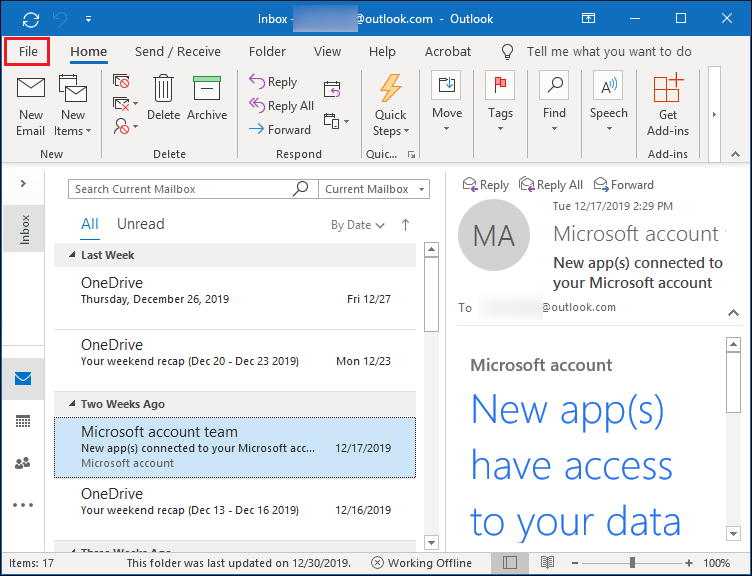
Task: Collapse the message header with the chevron
Action: click(733, 313)
